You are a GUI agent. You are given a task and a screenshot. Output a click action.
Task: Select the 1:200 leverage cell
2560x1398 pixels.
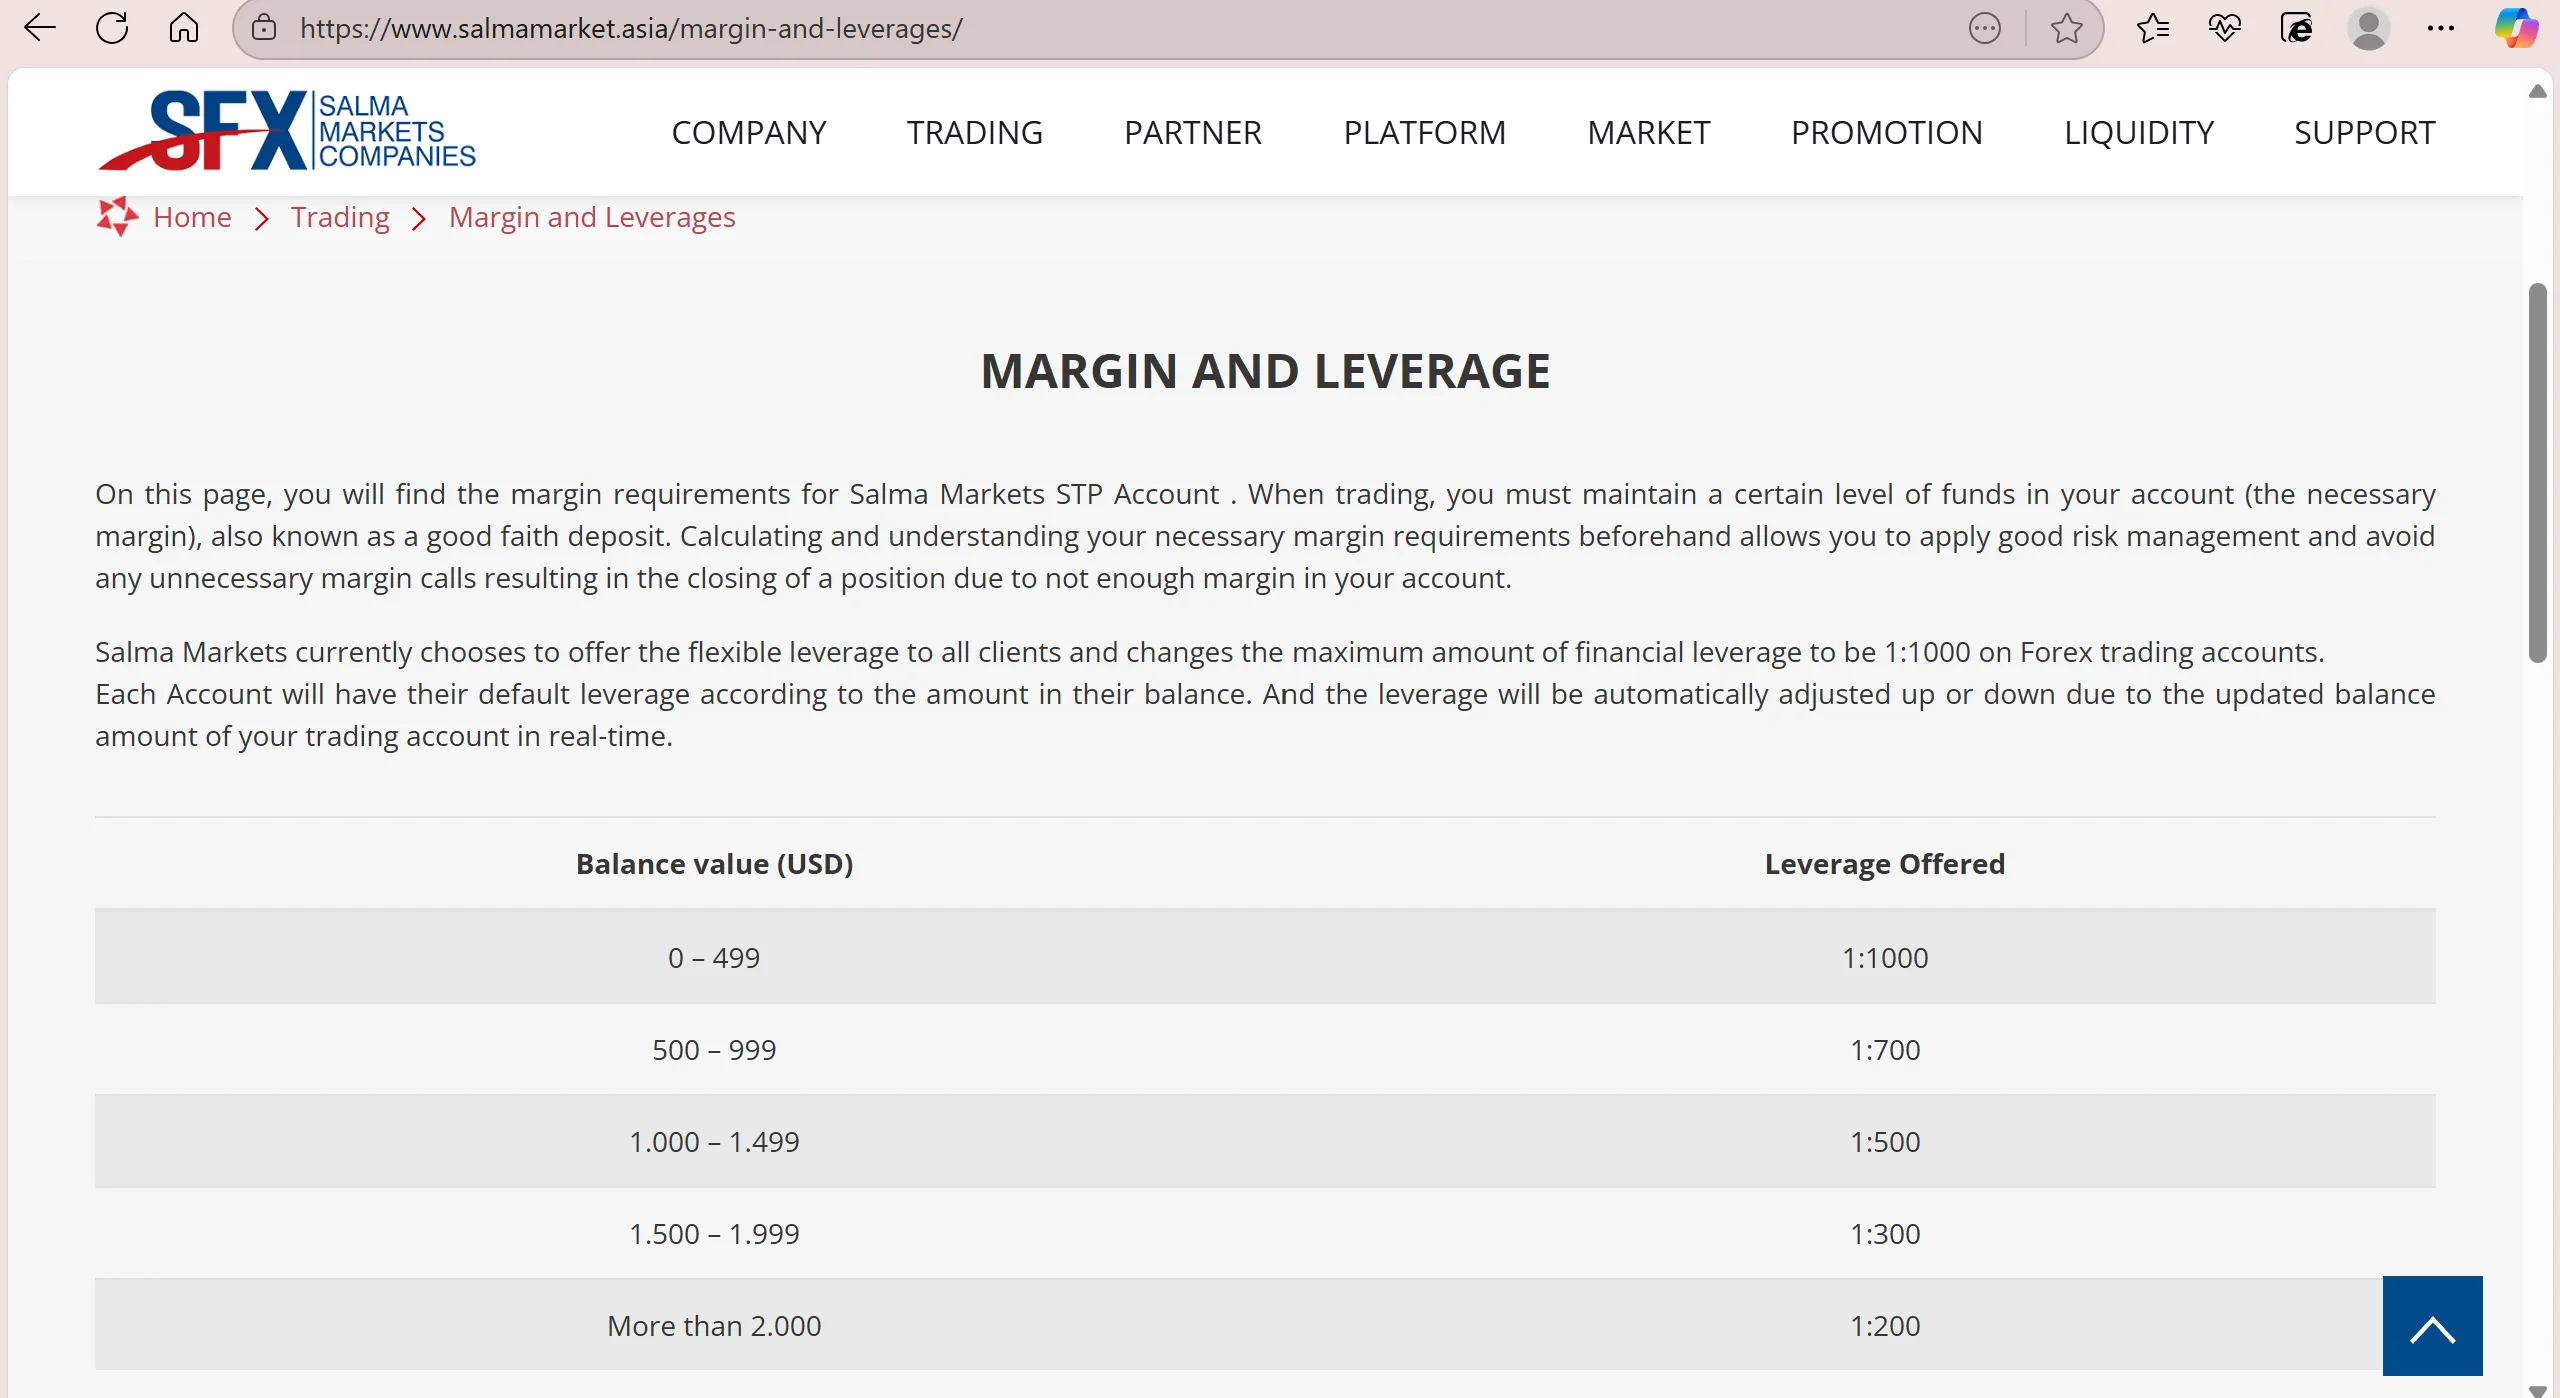(x=1885, y=1325)
